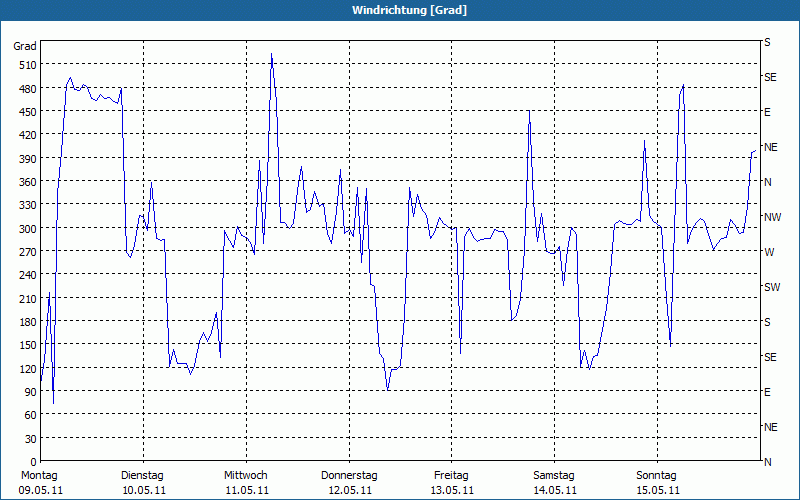The image size is (800, 500).
Task: Click the 330 degree axis label
Action: point(28,205)
